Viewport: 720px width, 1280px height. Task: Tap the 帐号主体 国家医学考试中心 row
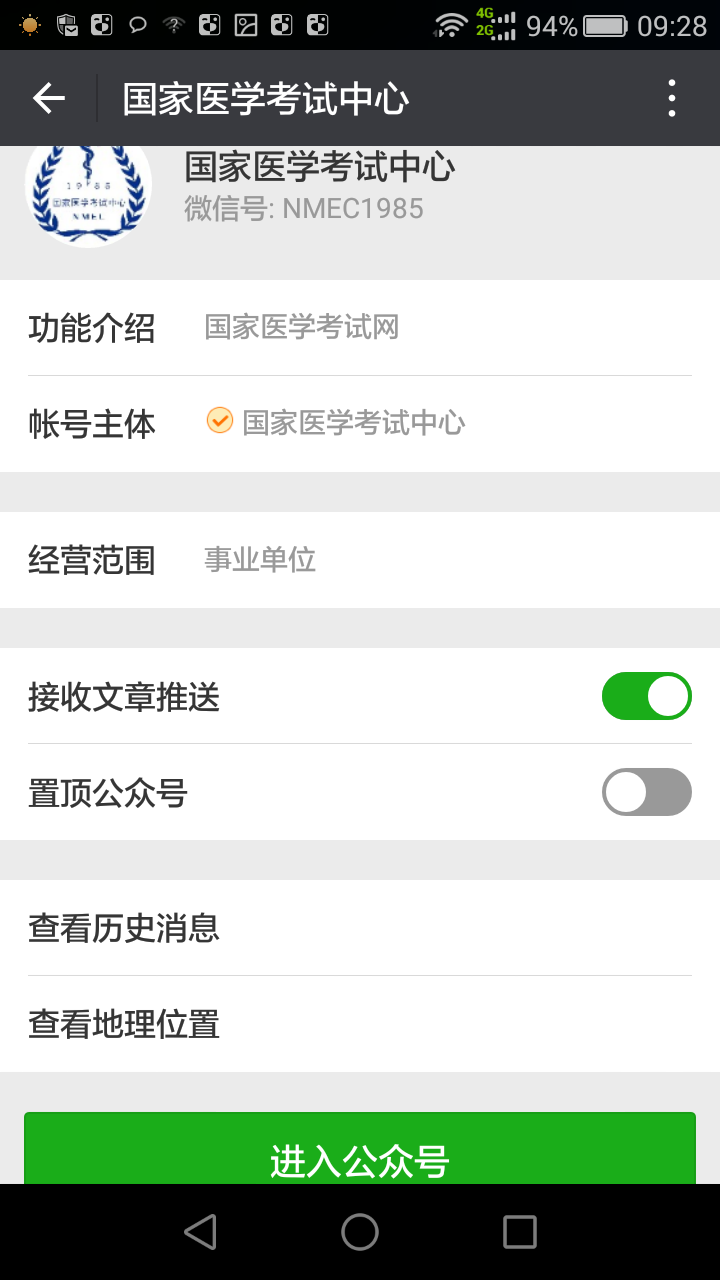360,423
